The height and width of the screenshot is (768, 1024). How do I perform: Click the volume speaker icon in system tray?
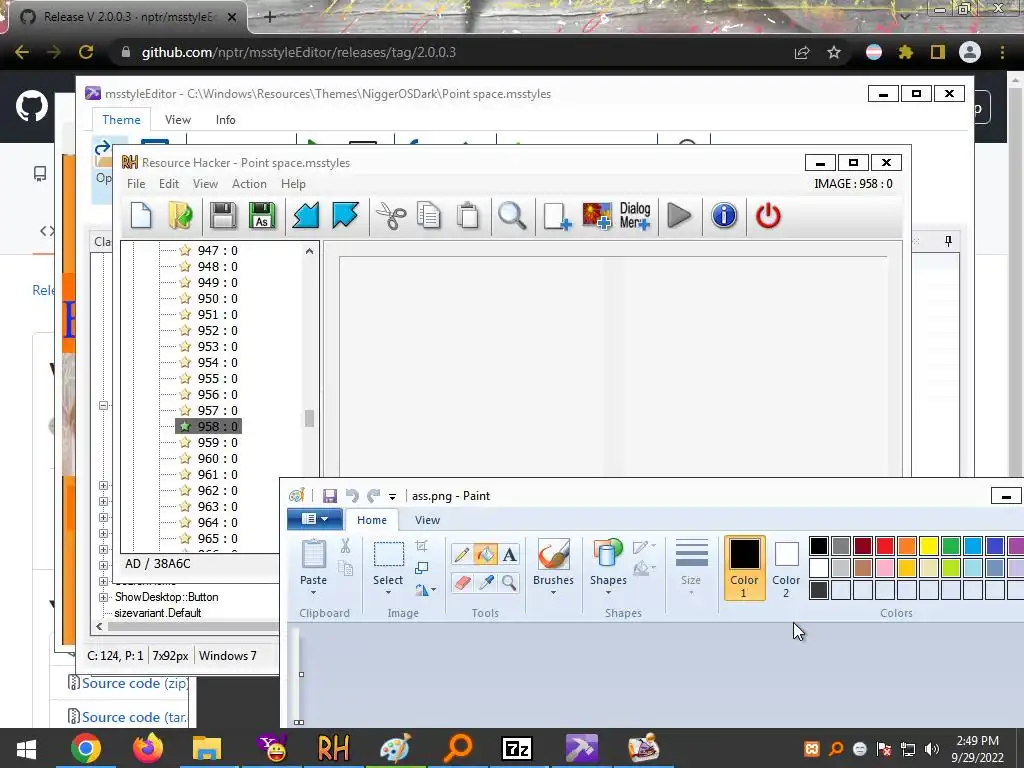(932, 749)
